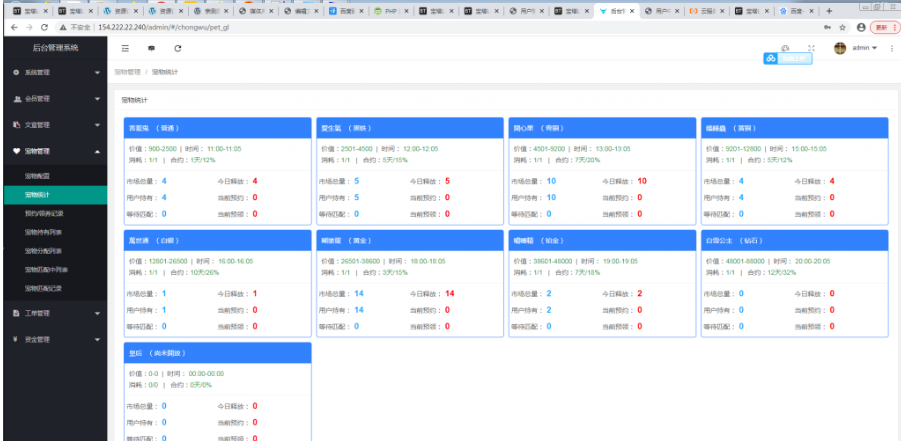Expand the 资金管理 sidebar menu
This screenshot has width=901, height=441.
pos(55,339)
